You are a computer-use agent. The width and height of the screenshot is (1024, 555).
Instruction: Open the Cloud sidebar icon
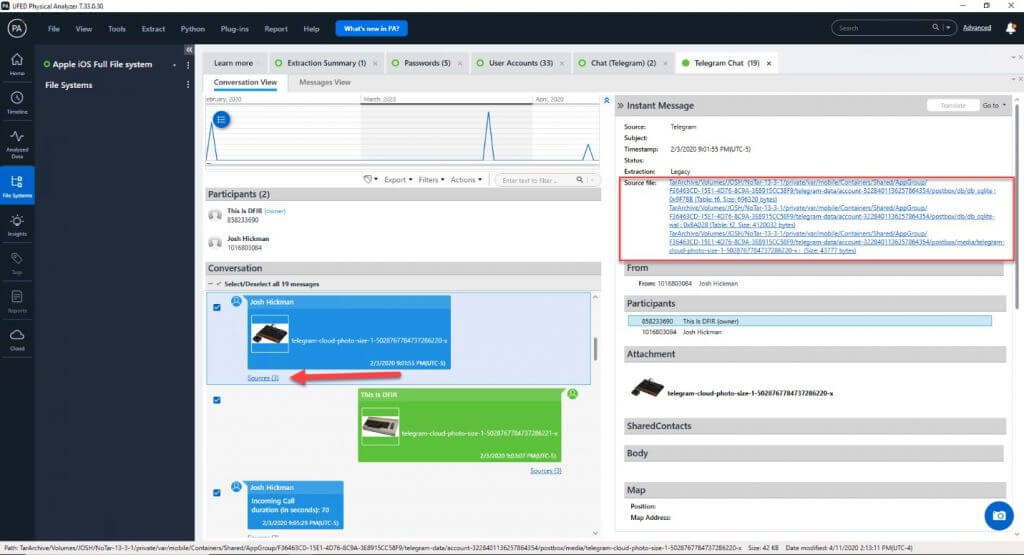tap(17, 339)
